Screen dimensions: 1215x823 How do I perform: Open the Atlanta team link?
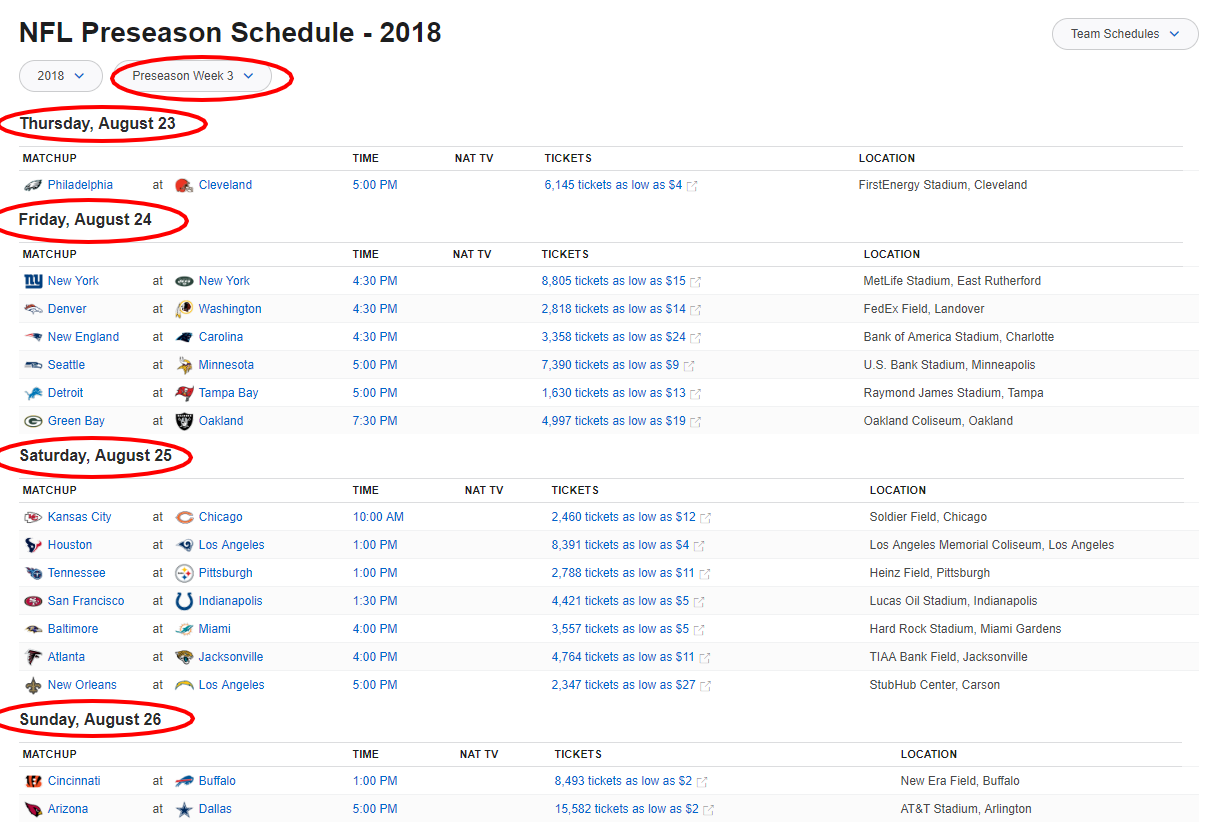coord(66,657)
